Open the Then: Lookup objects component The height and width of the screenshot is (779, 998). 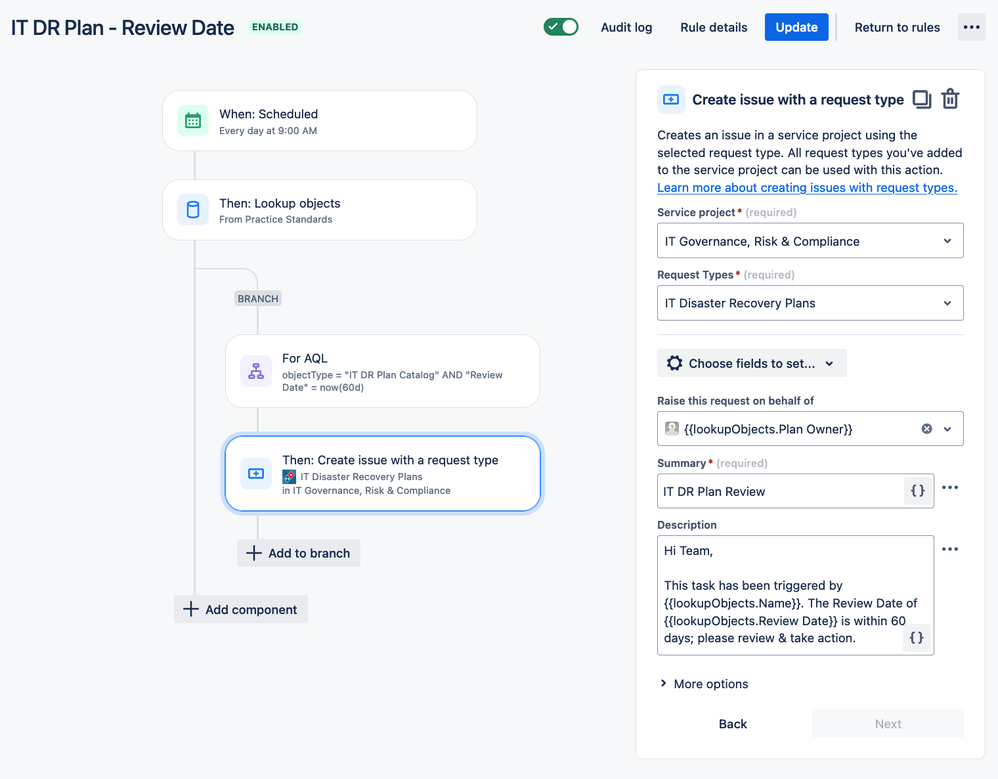[x=320, y=209]
